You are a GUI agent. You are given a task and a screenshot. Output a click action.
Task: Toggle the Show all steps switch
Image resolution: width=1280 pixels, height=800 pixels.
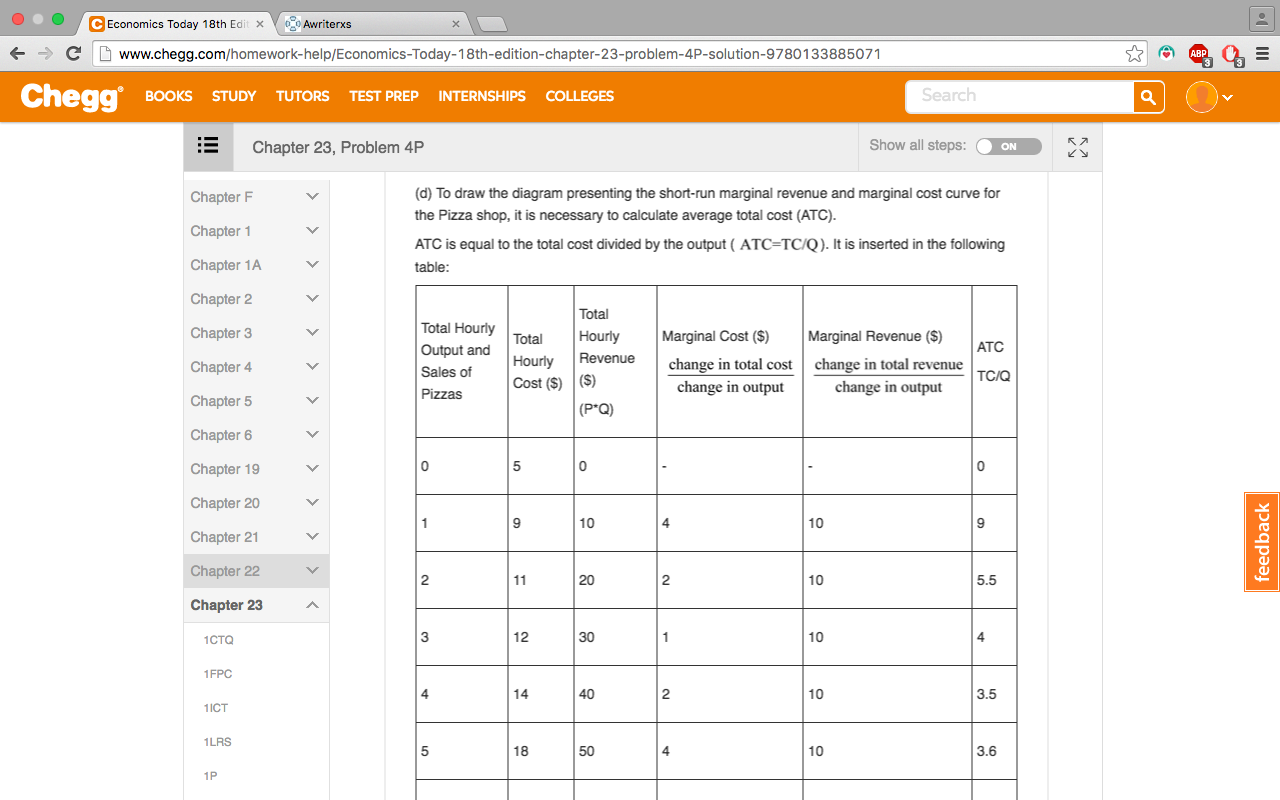pos(1008,146)
